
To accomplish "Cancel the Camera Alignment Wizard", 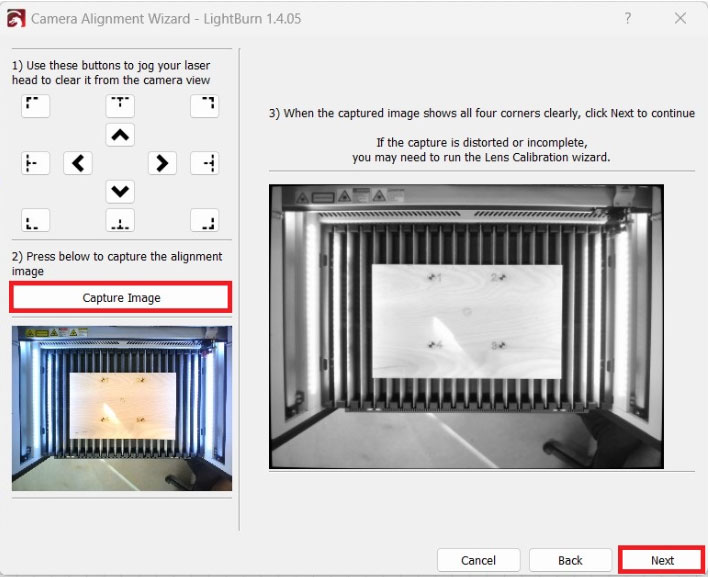I will 478,560.
